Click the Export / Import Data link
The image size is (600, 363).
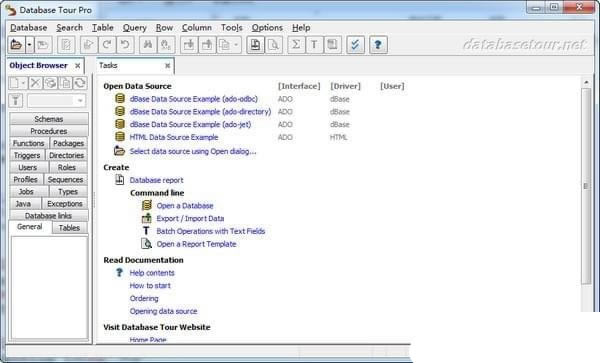click(x=190, y=218)
